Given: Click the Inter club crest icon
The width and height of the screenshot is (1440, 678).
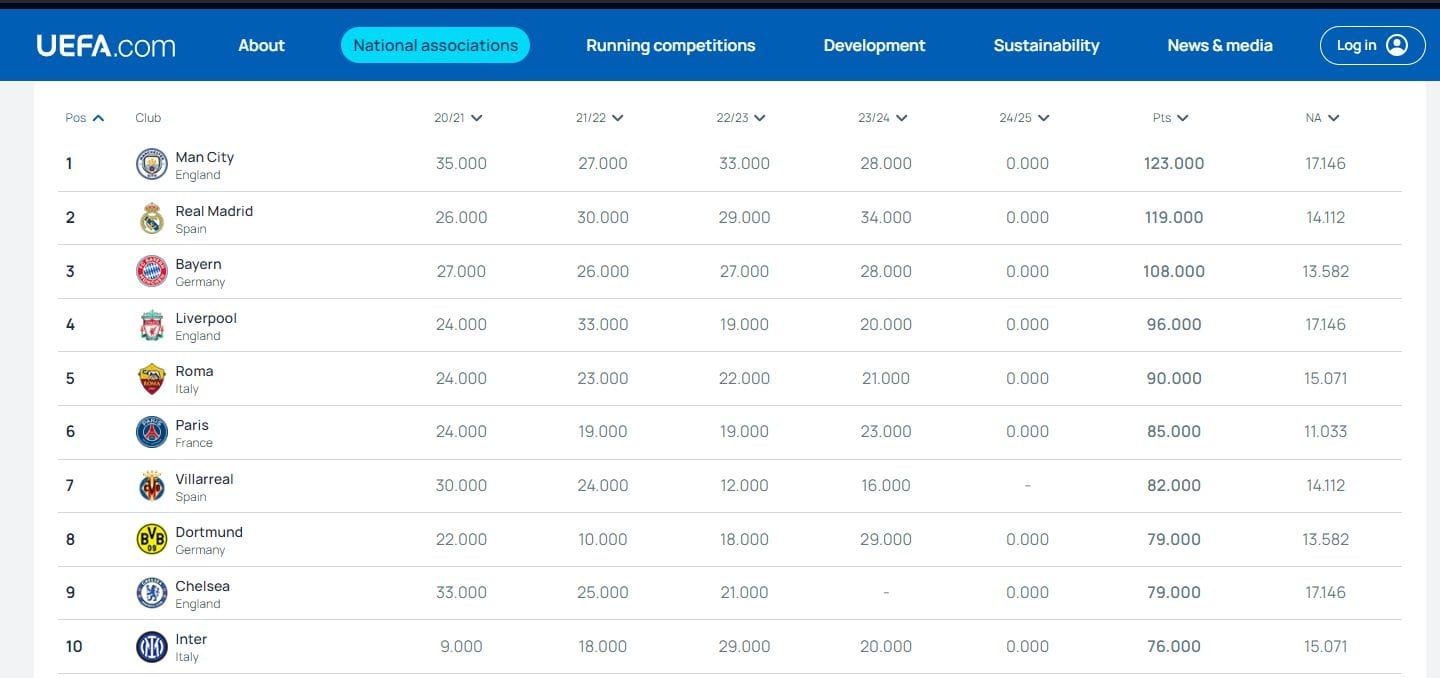Looking at the screenshot, I should 152,647.
